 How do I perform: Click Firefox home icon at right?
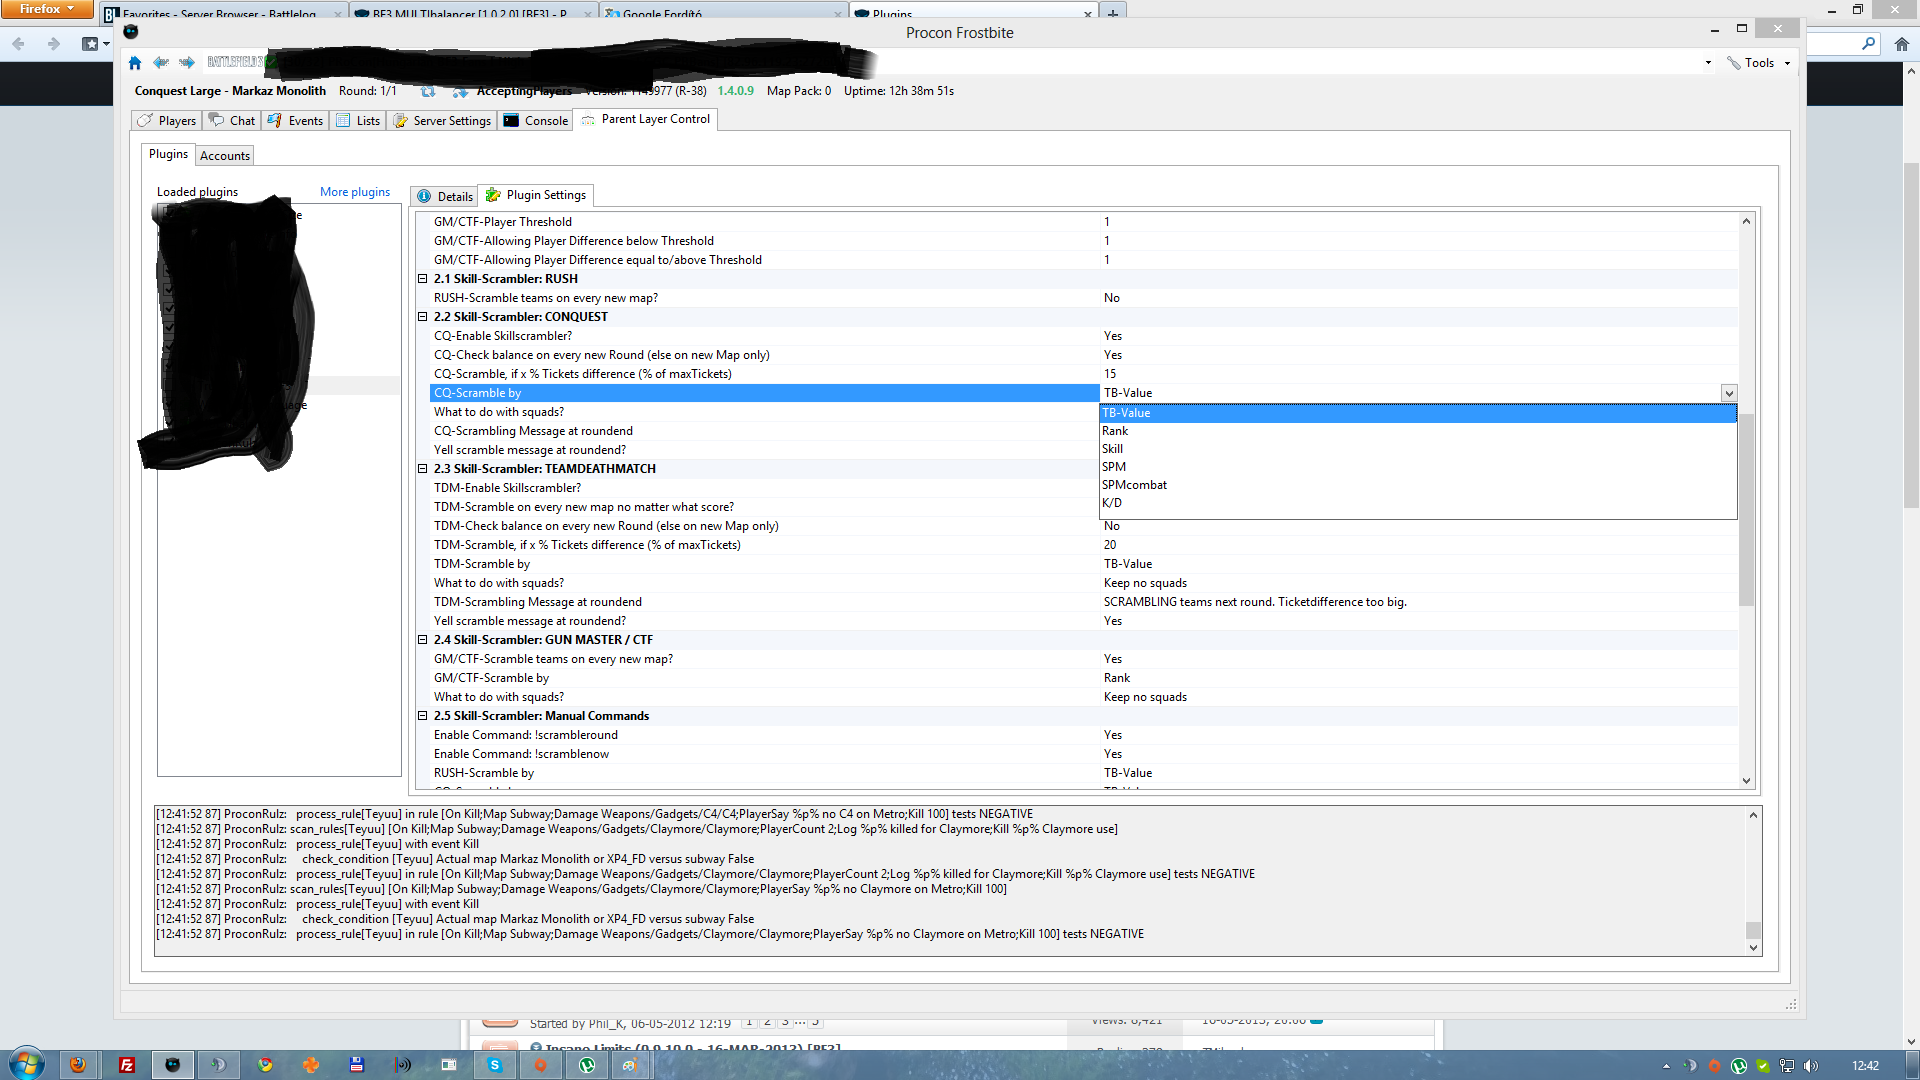coord(1902,44)
